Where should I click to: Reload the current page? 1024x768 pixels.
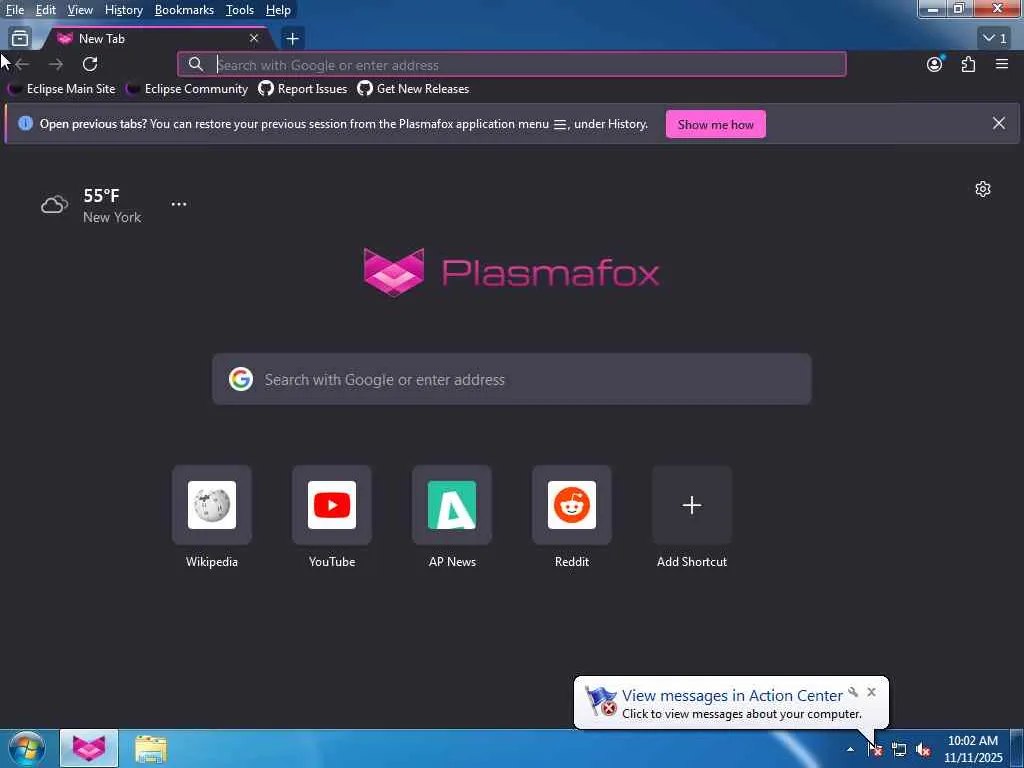point(90,64)
